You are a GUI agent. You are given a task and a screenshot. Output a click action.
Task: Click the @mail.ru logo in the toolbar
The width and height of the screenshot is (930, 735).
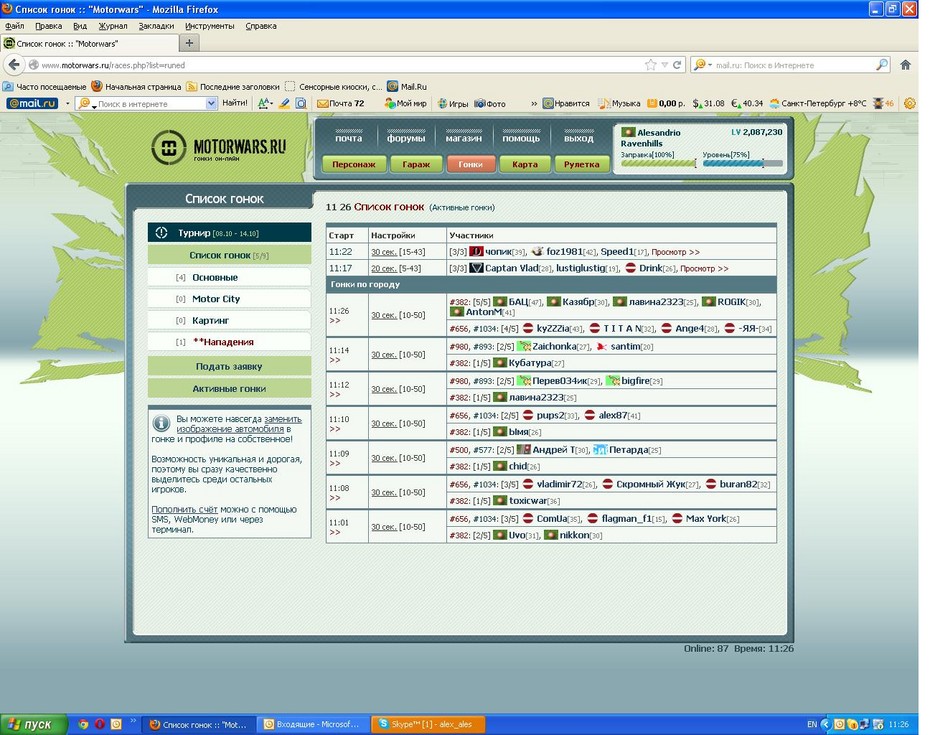point(32,103)
